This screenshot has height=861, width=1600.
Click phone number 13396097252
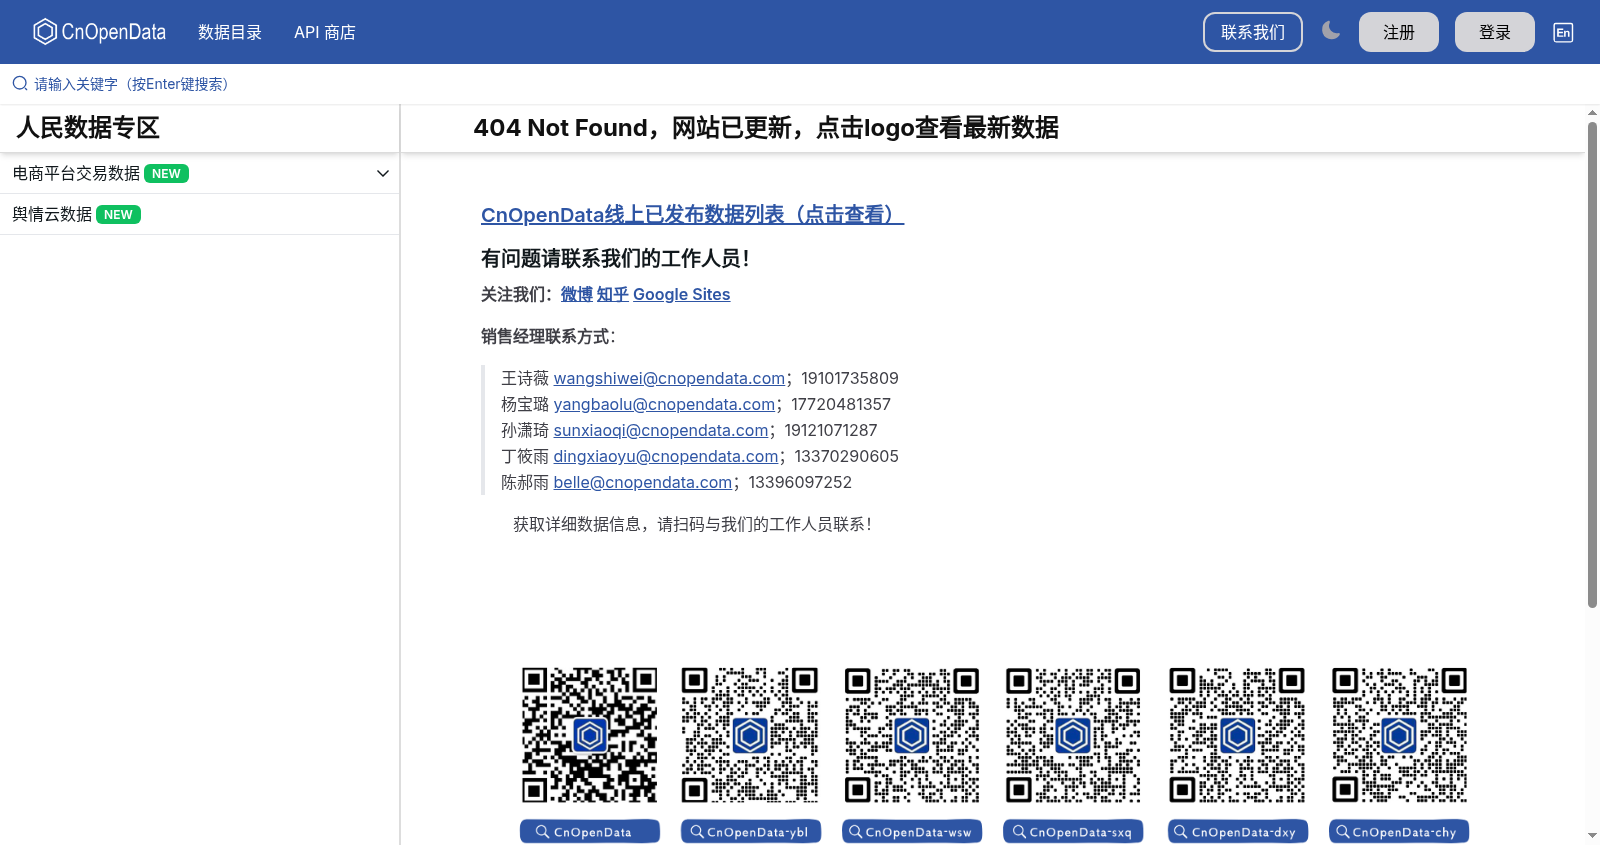pos(800,482)
